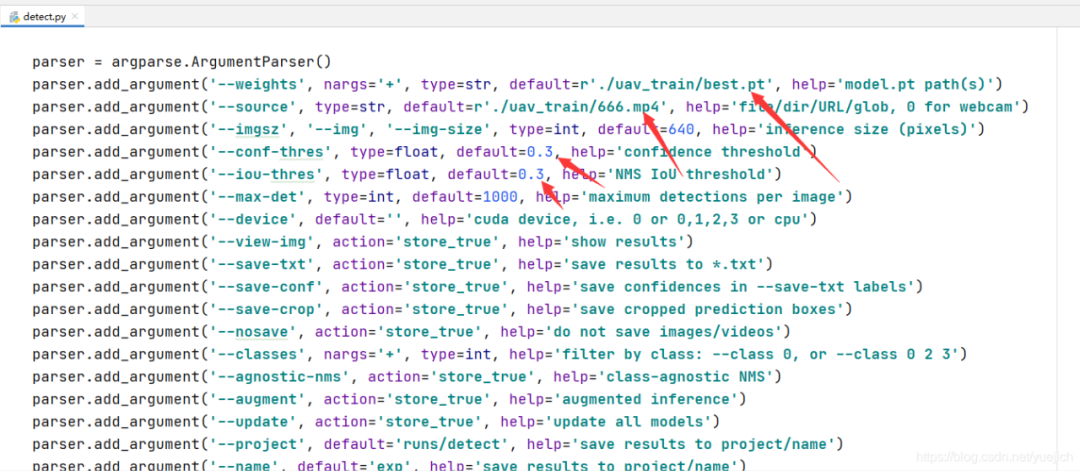
Task: Click the '--device' argument string
Action: click(x=257, y=219)
